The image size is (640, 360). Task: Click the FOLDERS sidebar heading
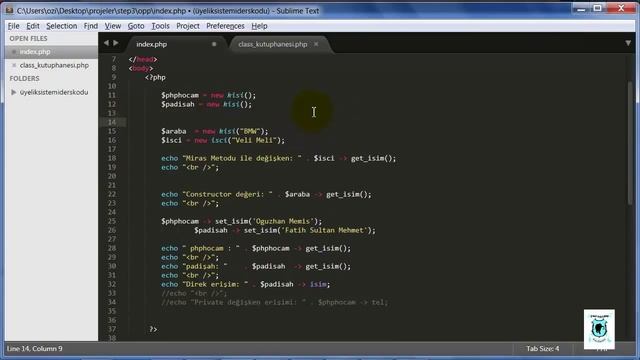click(24, 78)
